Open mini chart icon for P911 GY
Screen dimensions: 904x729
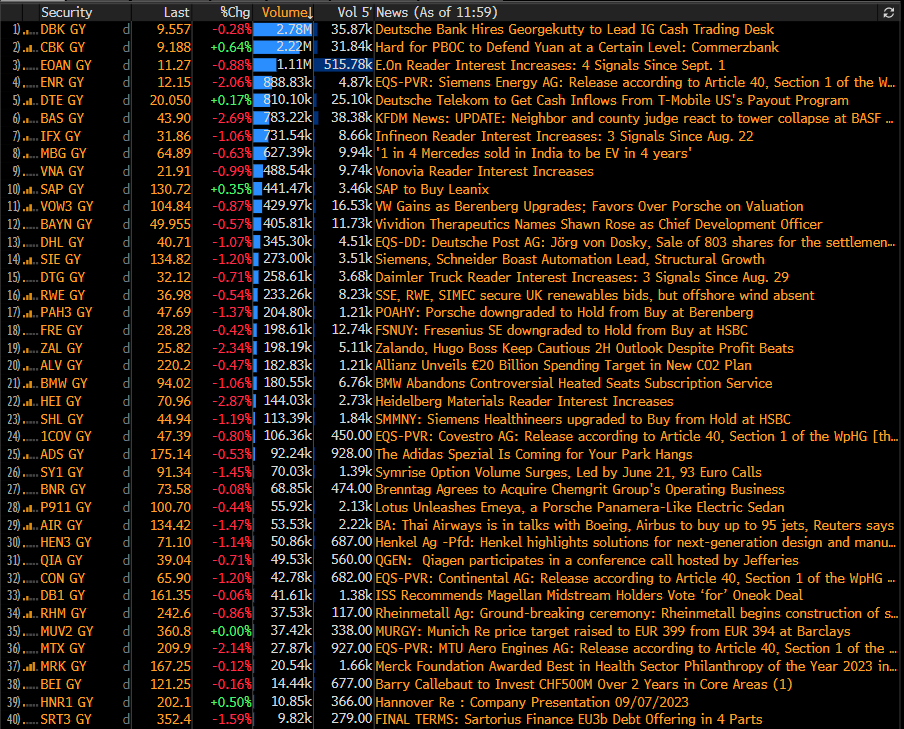pyautogui.click(x=31, y=509)
